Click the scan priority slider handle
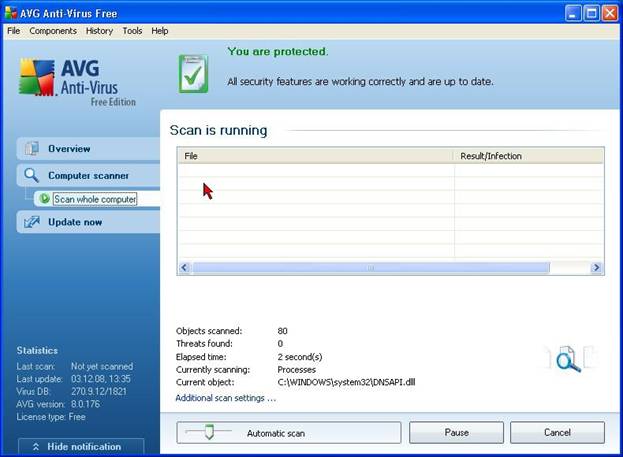 coord(209,432)
